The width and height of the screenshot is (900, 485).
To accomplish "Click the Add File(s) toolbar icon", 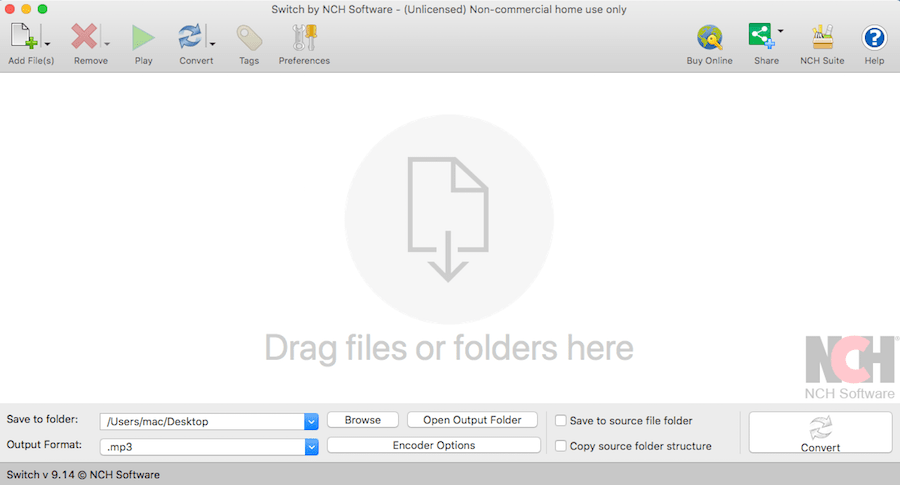I will click(24, 37).
